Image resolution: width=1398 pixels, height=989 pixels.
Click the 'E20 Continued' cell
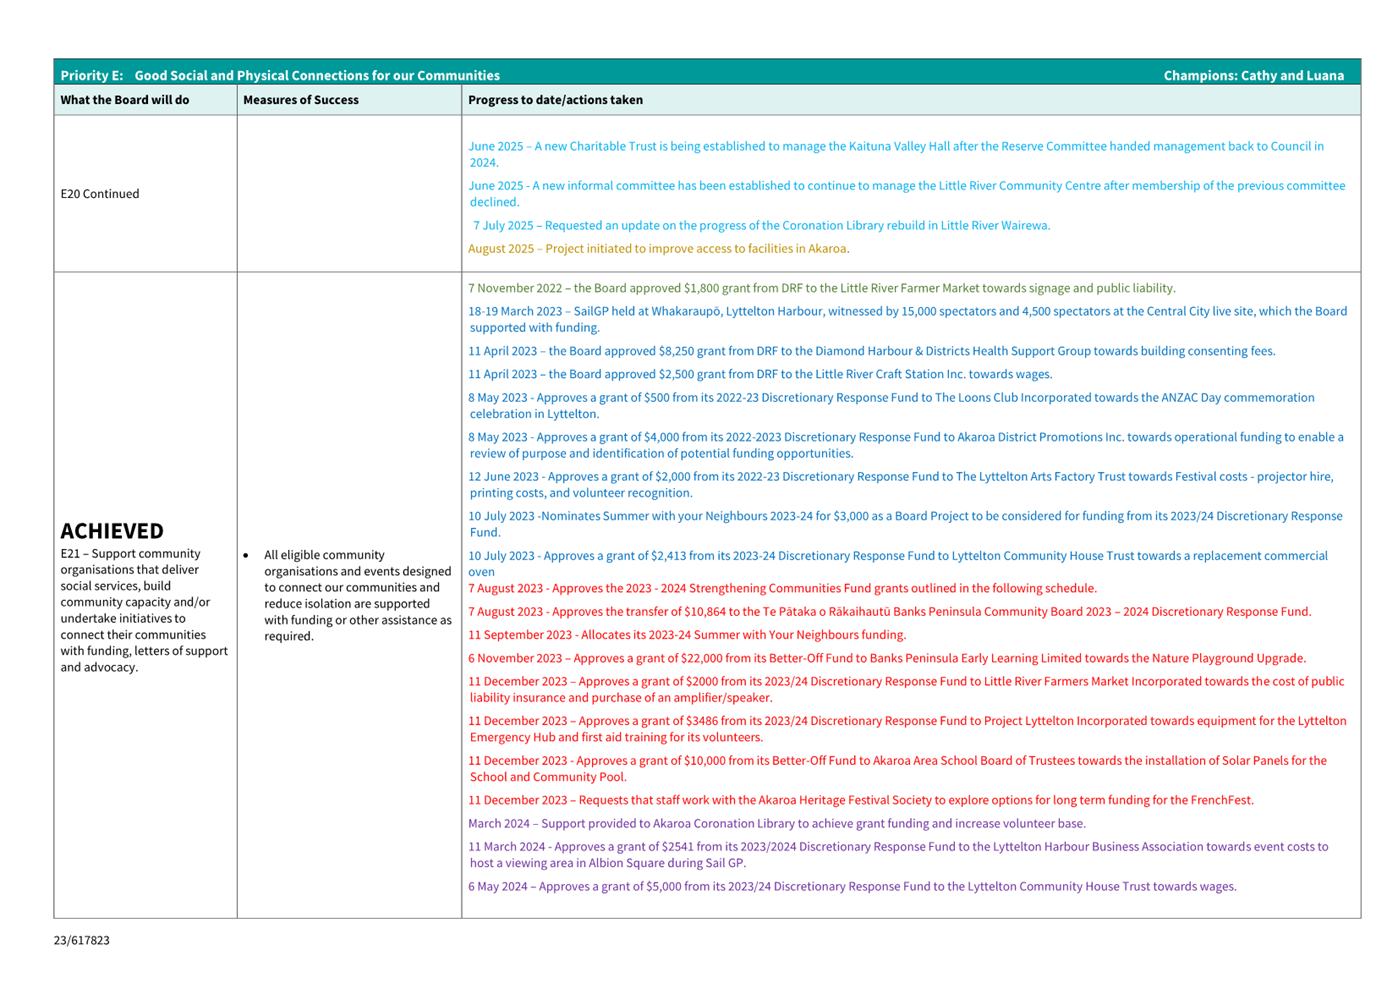(x=100, y=194)
